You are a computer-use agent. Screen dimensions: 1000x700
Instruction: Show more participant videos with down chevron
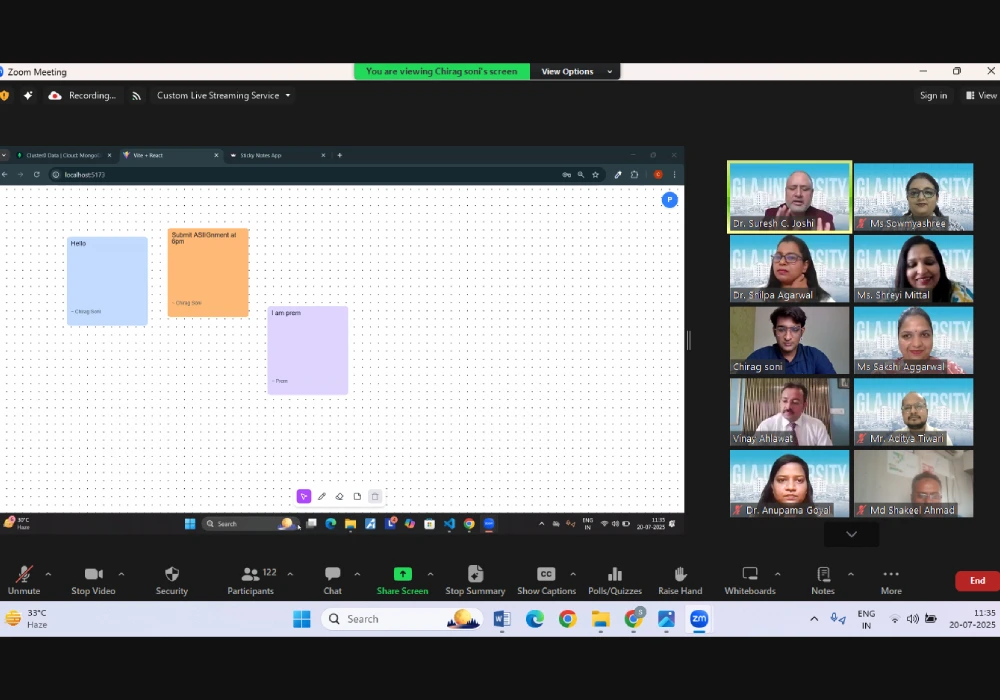coord(851,534)
